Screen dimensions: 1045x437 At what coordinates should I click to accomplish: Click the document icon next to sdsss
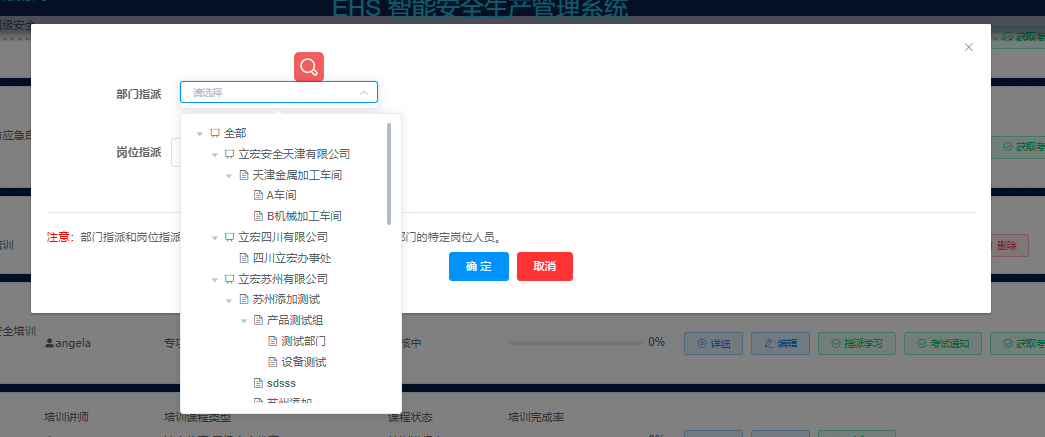pyautogui.click(x=258, y=383)
